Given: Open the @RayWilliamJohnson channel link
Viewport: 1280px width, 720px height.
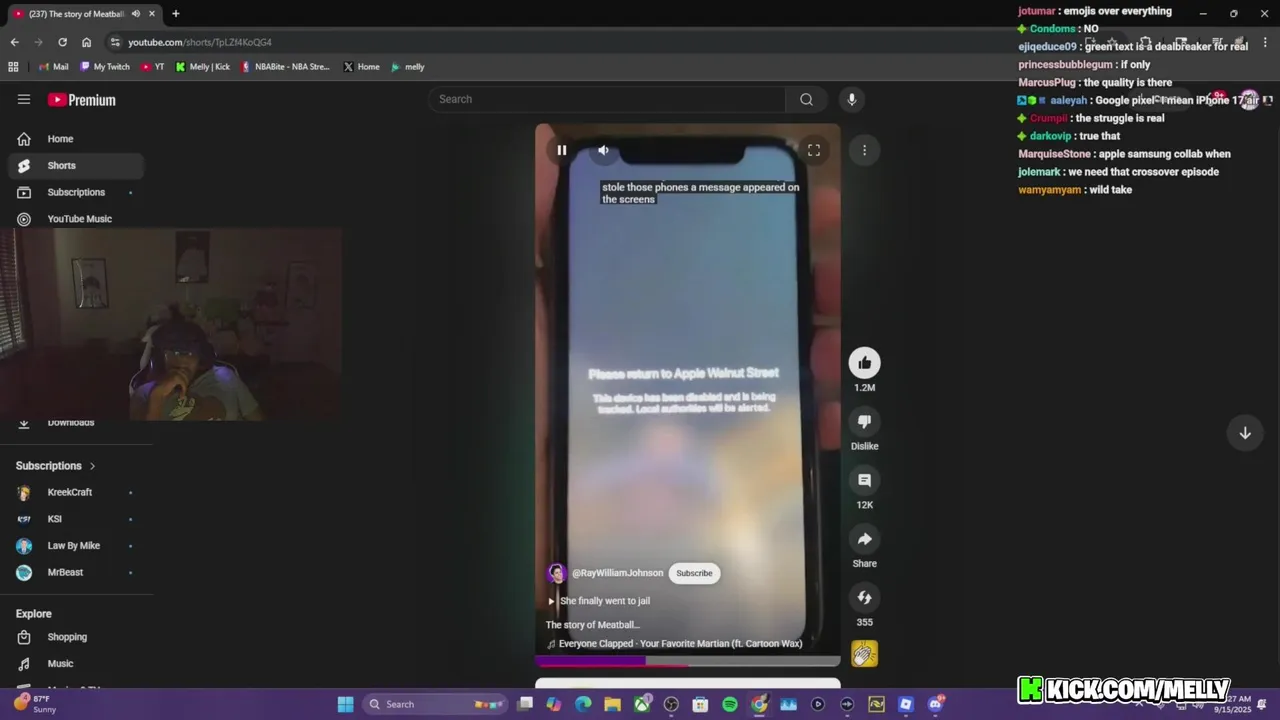Looking at the screenshot, I should tap(617, 573).
